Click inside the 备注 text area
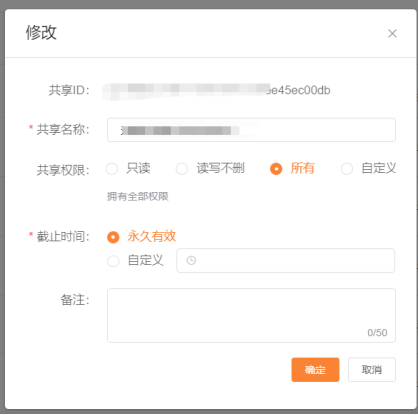418x415 pixels. click(251, 315)
